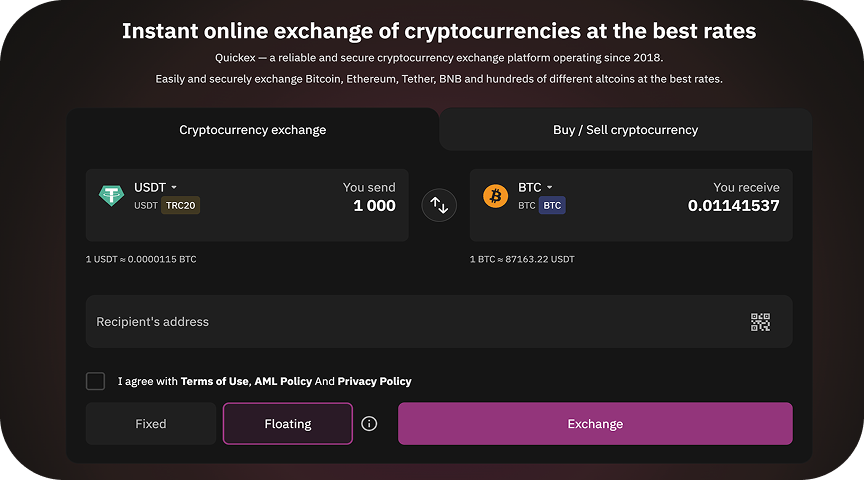Open the AML Policy link
Screen dimensions: 864x480
click(283, 381)
